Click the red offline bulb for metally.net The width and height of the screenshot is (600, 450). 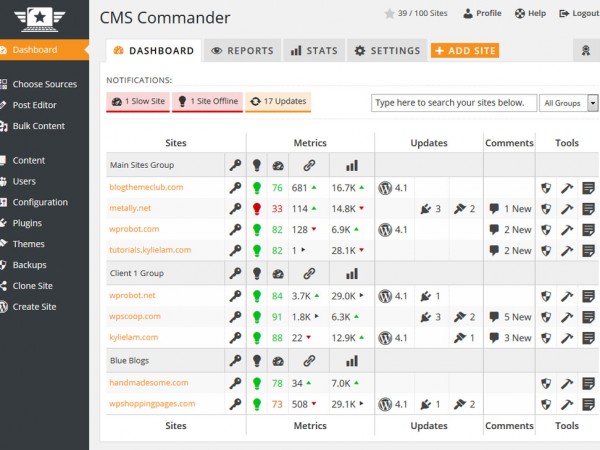[x=256, y=209]
